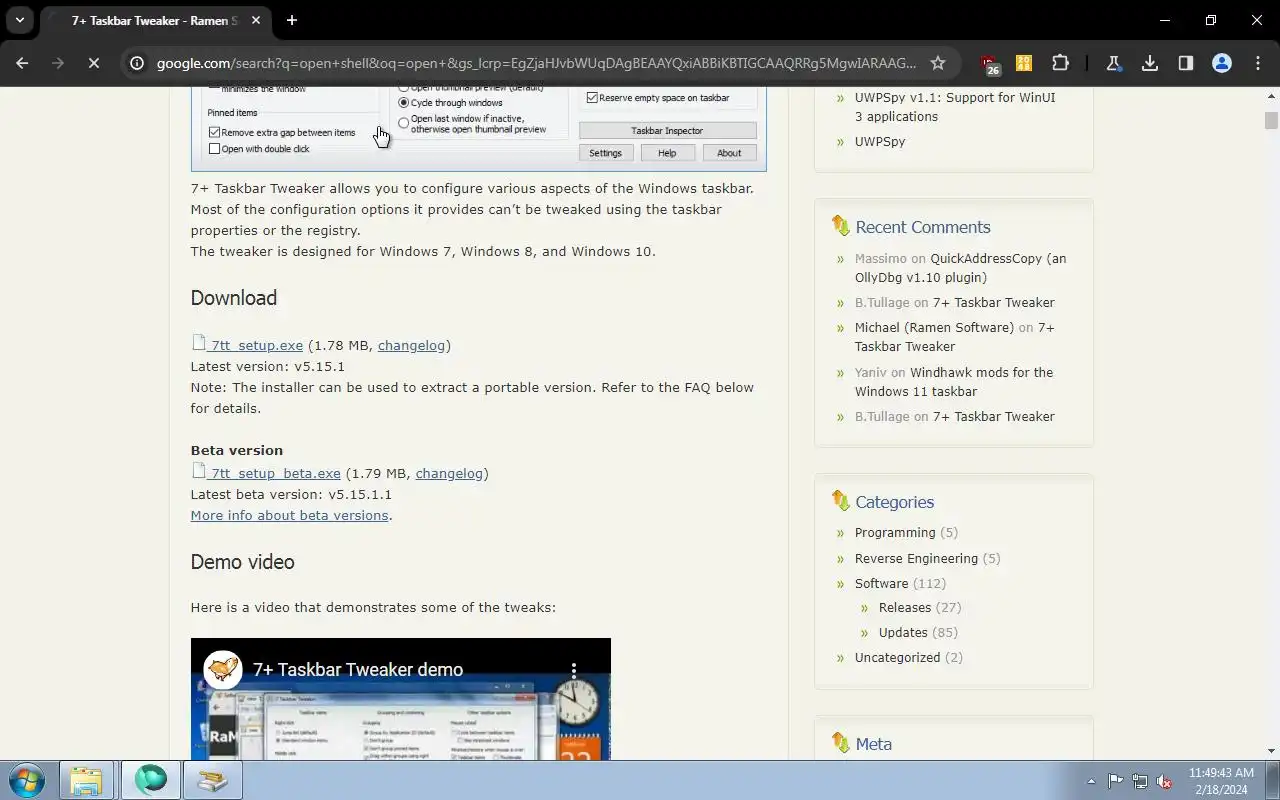
Task: Open the profile avatar menu
Action: point(1221,63)
